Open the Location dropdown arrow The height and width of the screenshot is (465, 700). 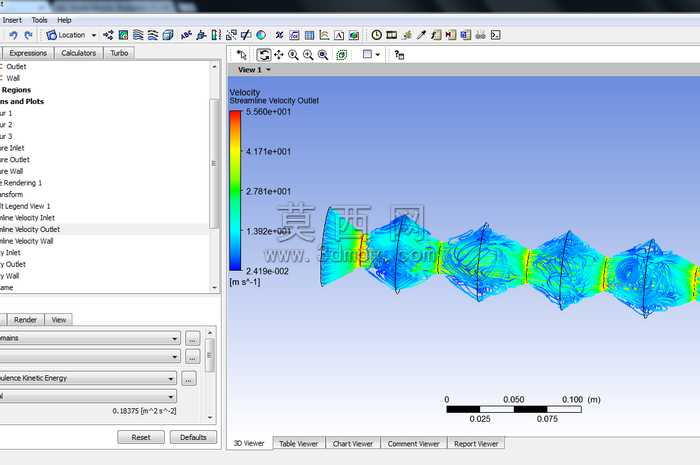(x=94, y=35)
